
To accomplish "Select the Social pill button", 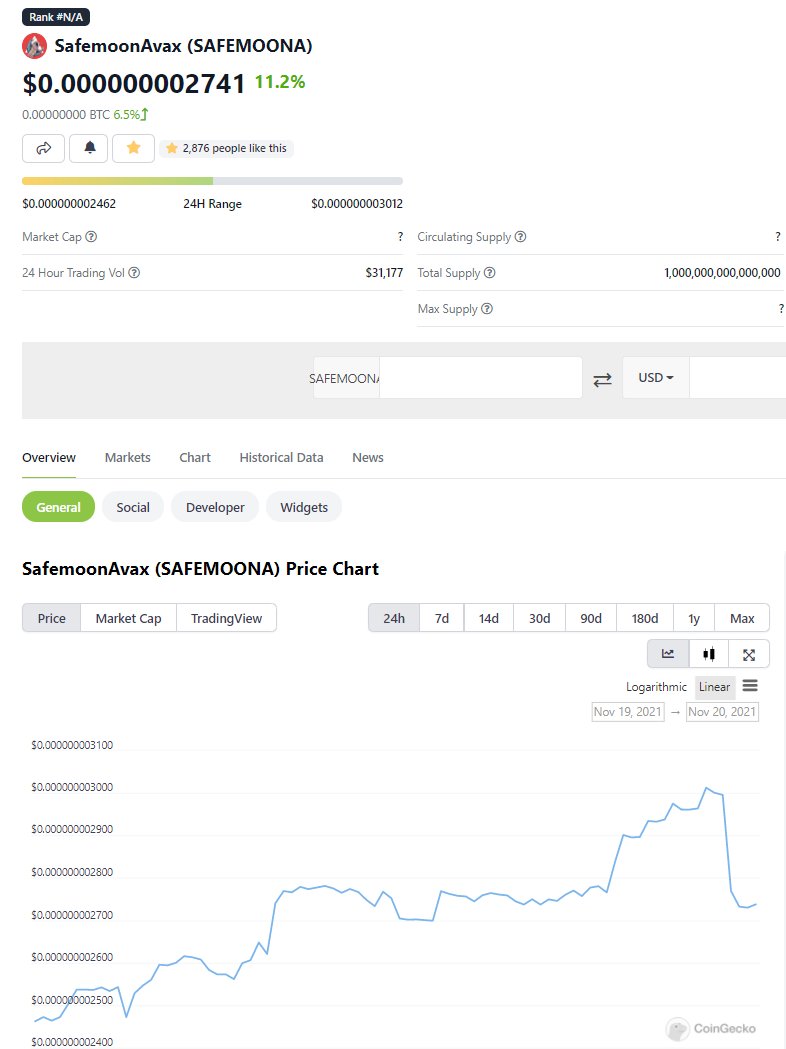I will tap(133, 507).
